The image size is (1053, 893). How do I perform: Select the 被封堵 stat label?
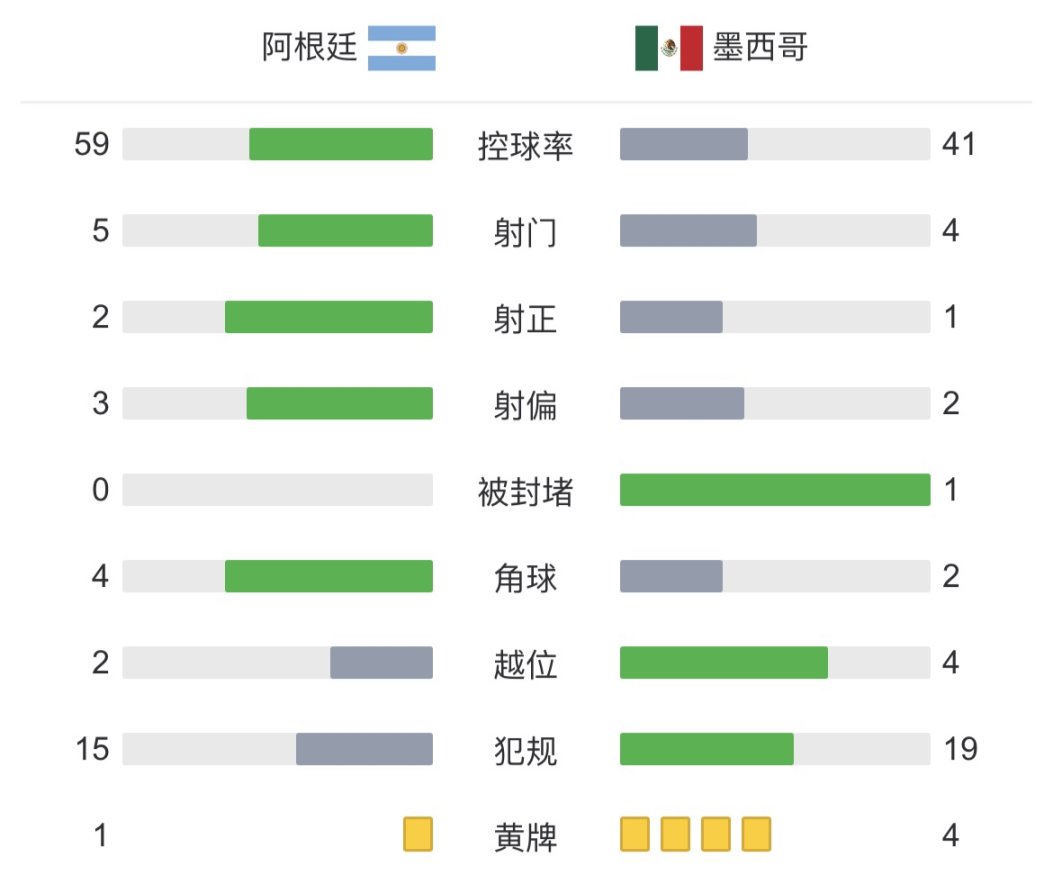(525, 491)
